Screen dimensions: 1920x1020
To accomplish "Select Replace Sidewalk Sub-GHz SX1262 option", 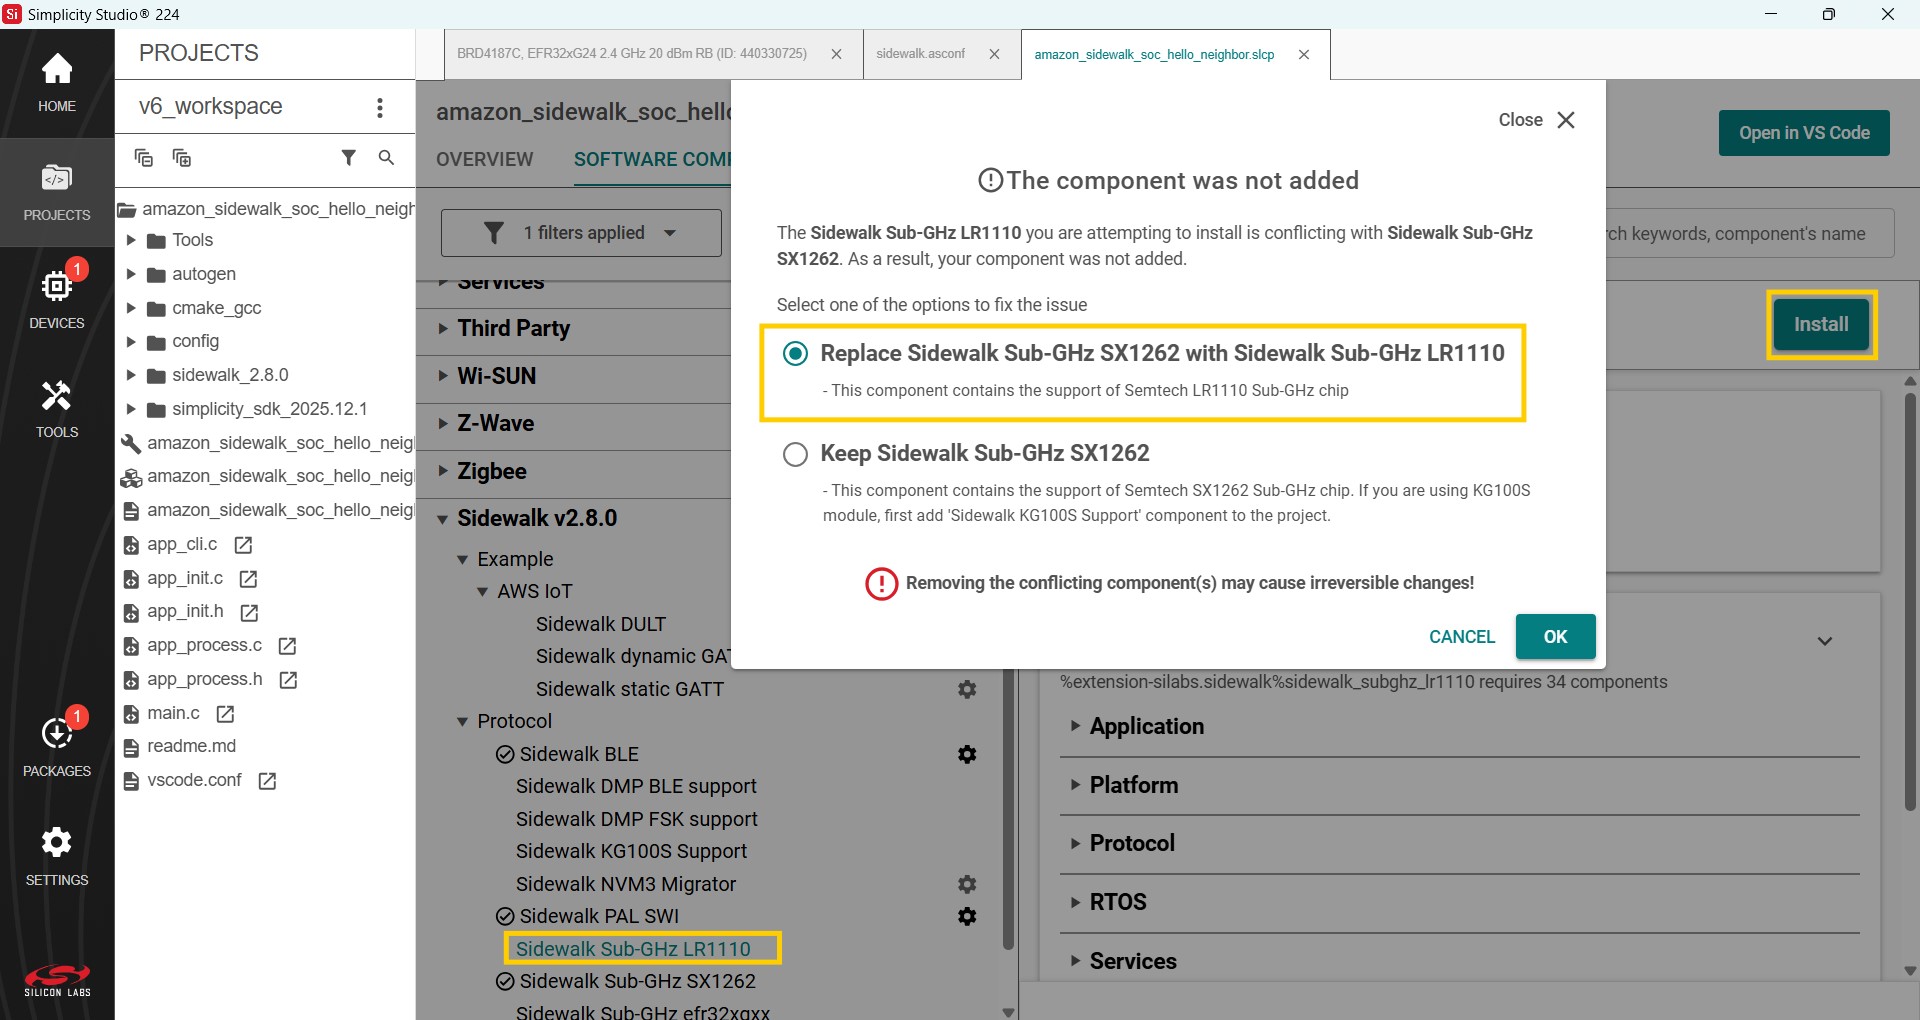I will [796, 353].
